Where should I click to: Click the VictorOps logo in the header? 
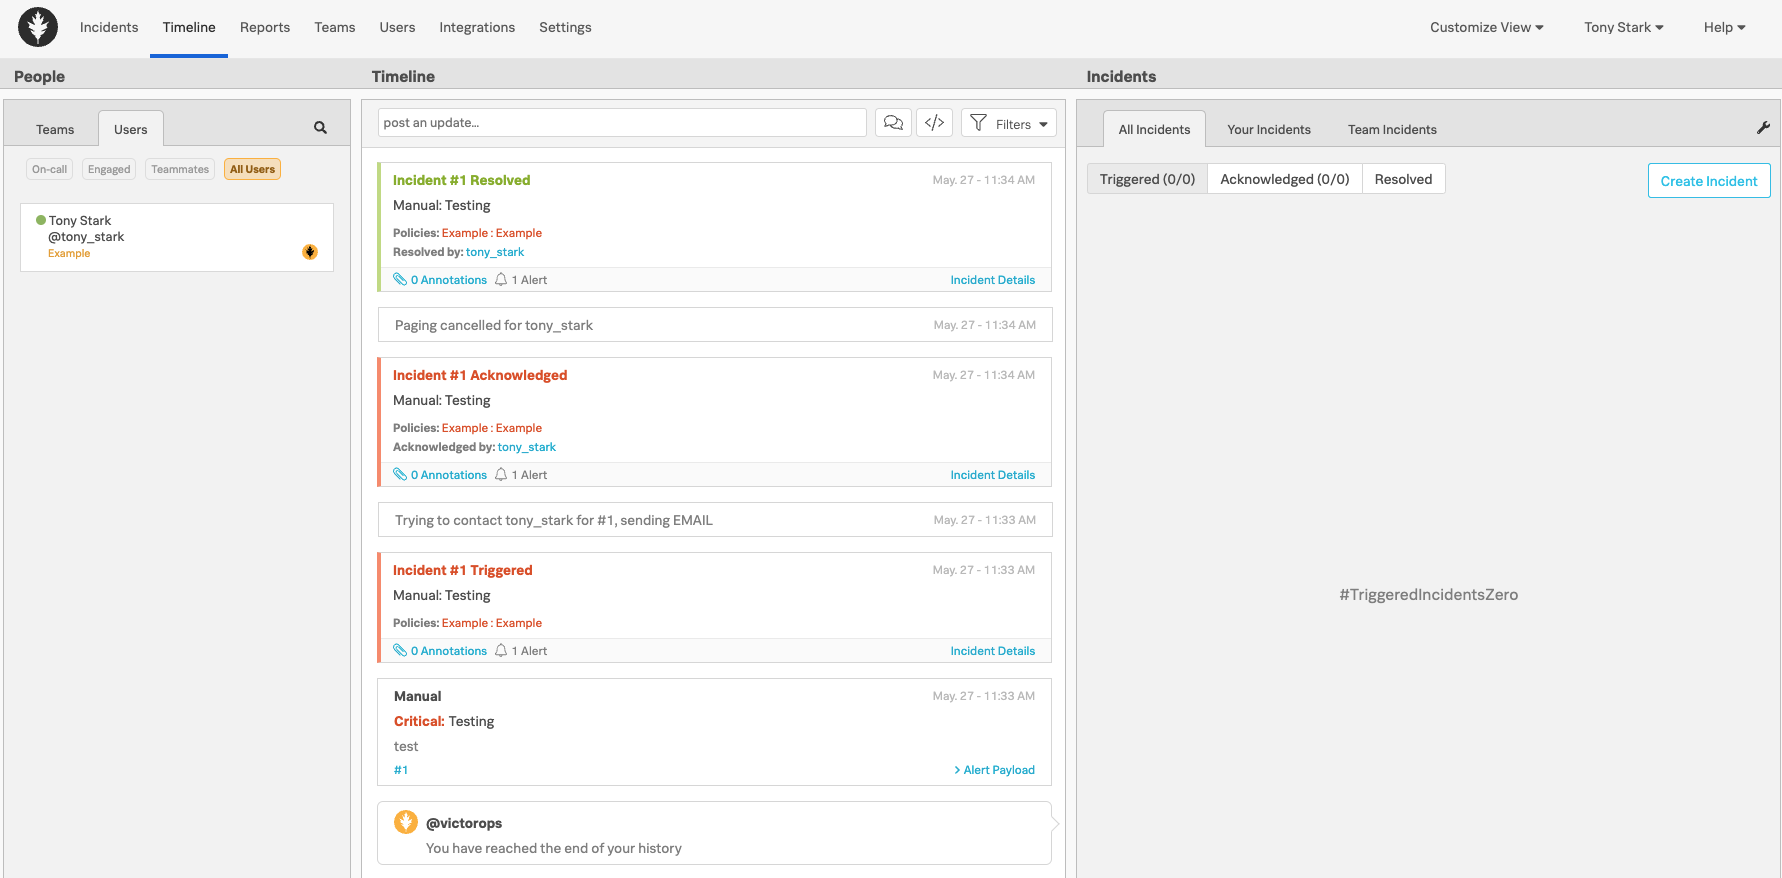click(x=38, y=27)
